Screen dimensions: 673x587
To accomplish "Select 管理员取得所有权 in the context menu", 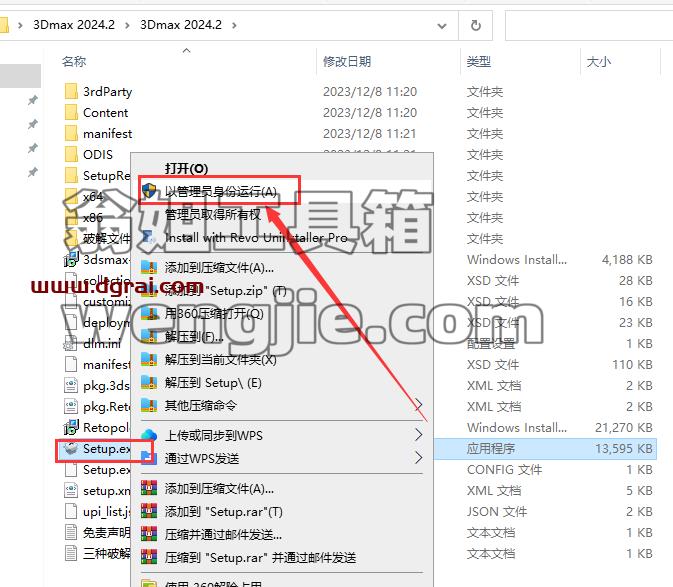I will (213, 214).
